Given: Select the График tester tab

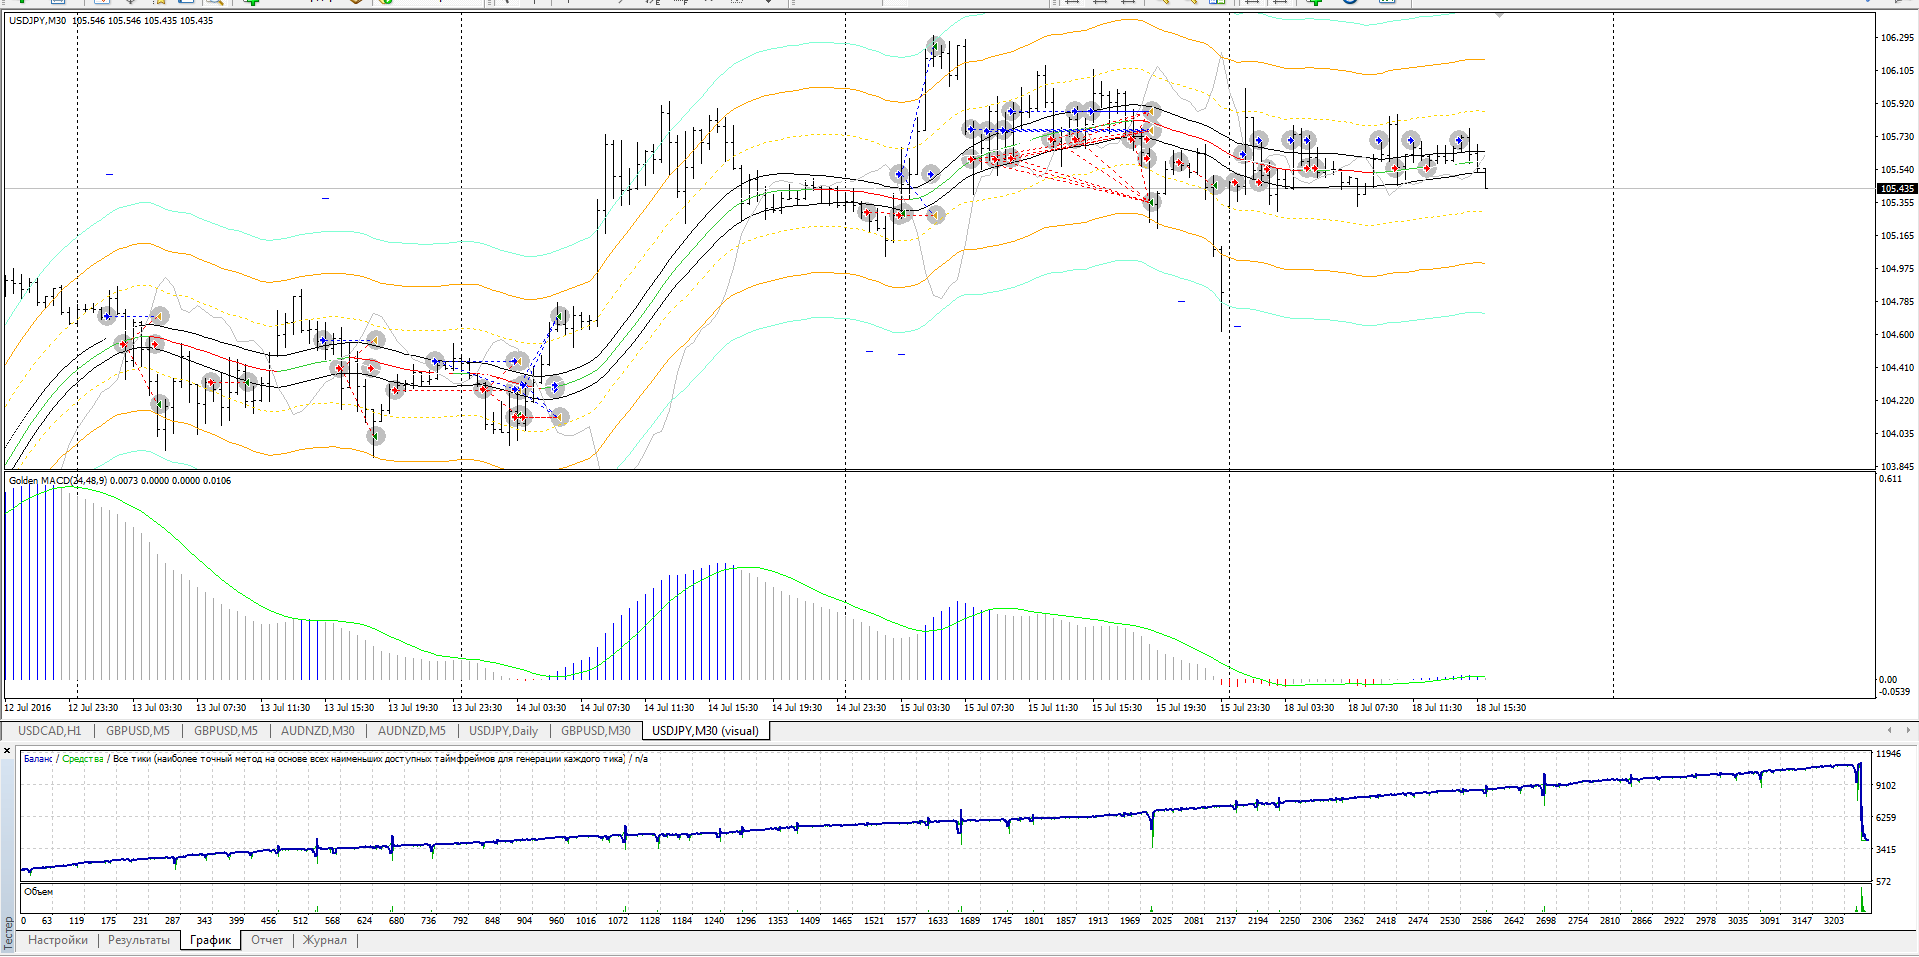Looking at the screenshot, I should (211, 940).
